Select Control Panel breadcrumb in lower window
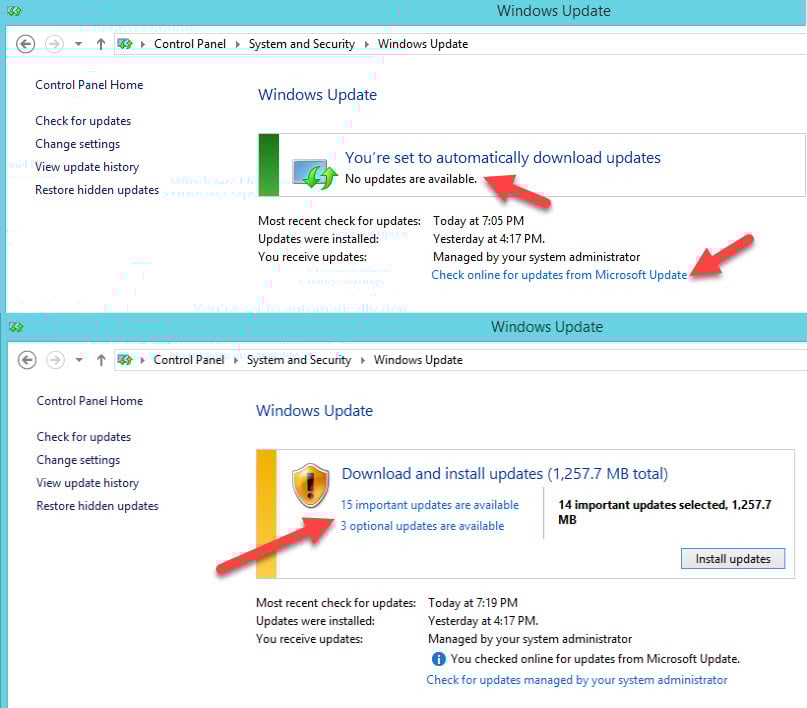Image resolution: width=807 pixels, height=708 pixels. click(189, 360)
